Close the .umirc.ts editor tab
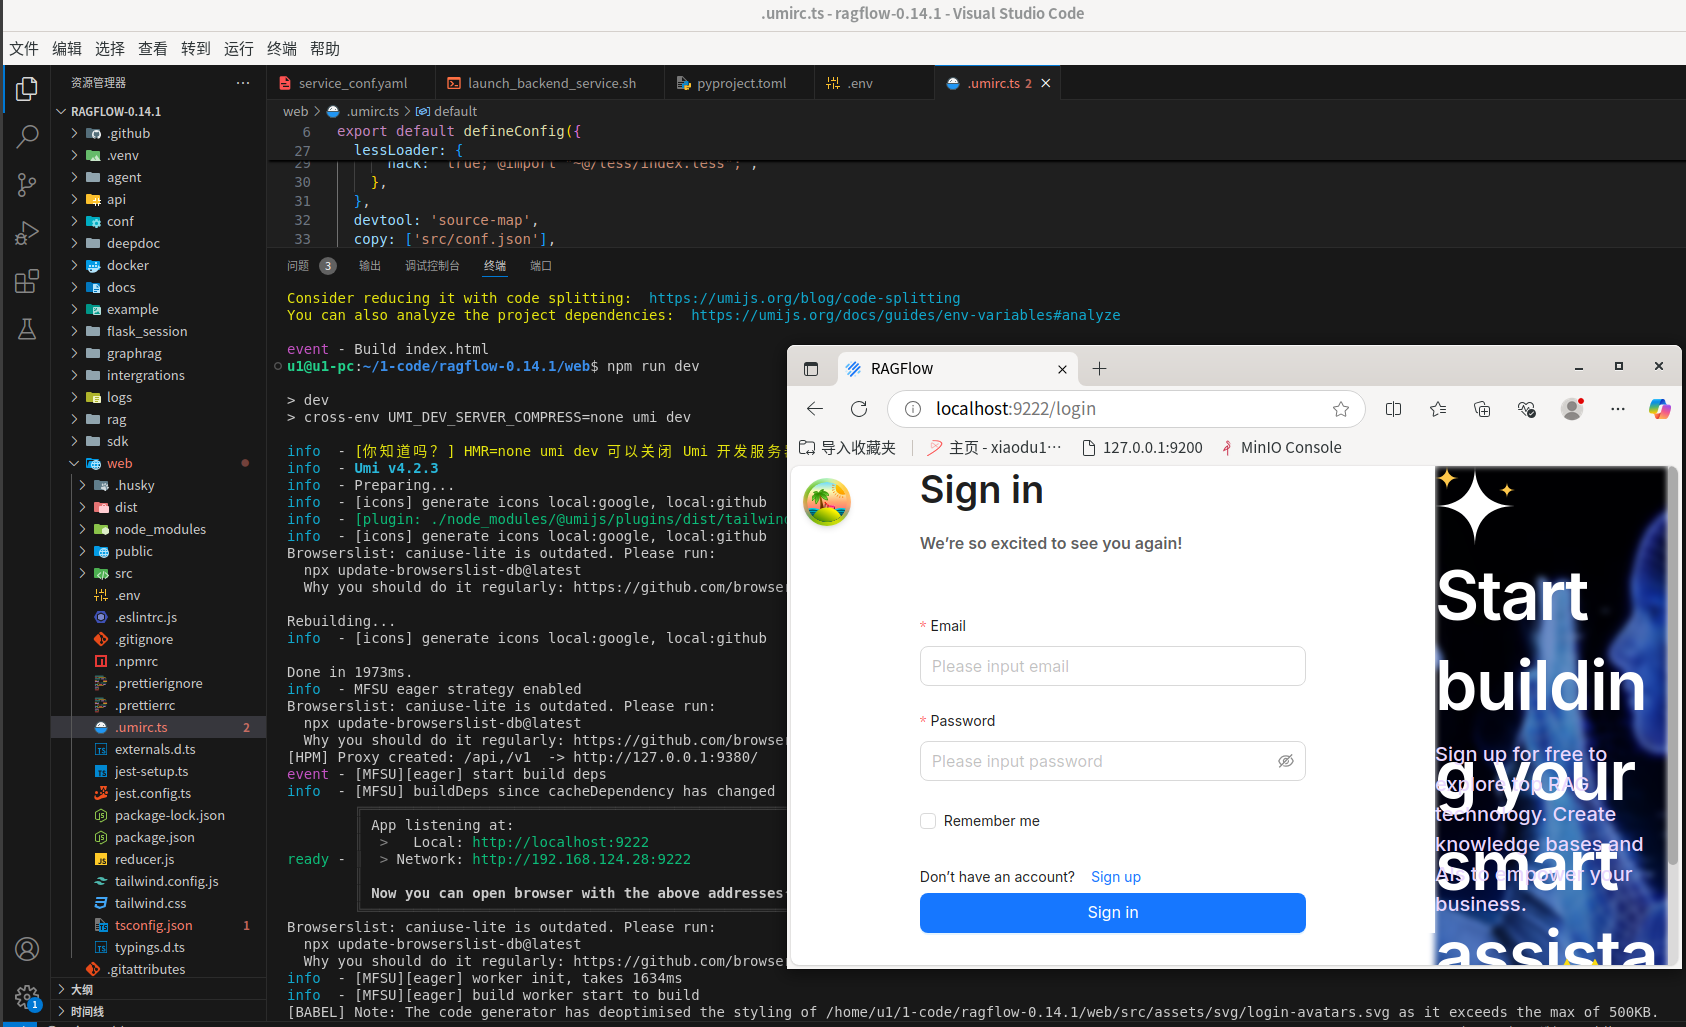The height and width of the screenshot is (1027, 1686). (1046, 83)
